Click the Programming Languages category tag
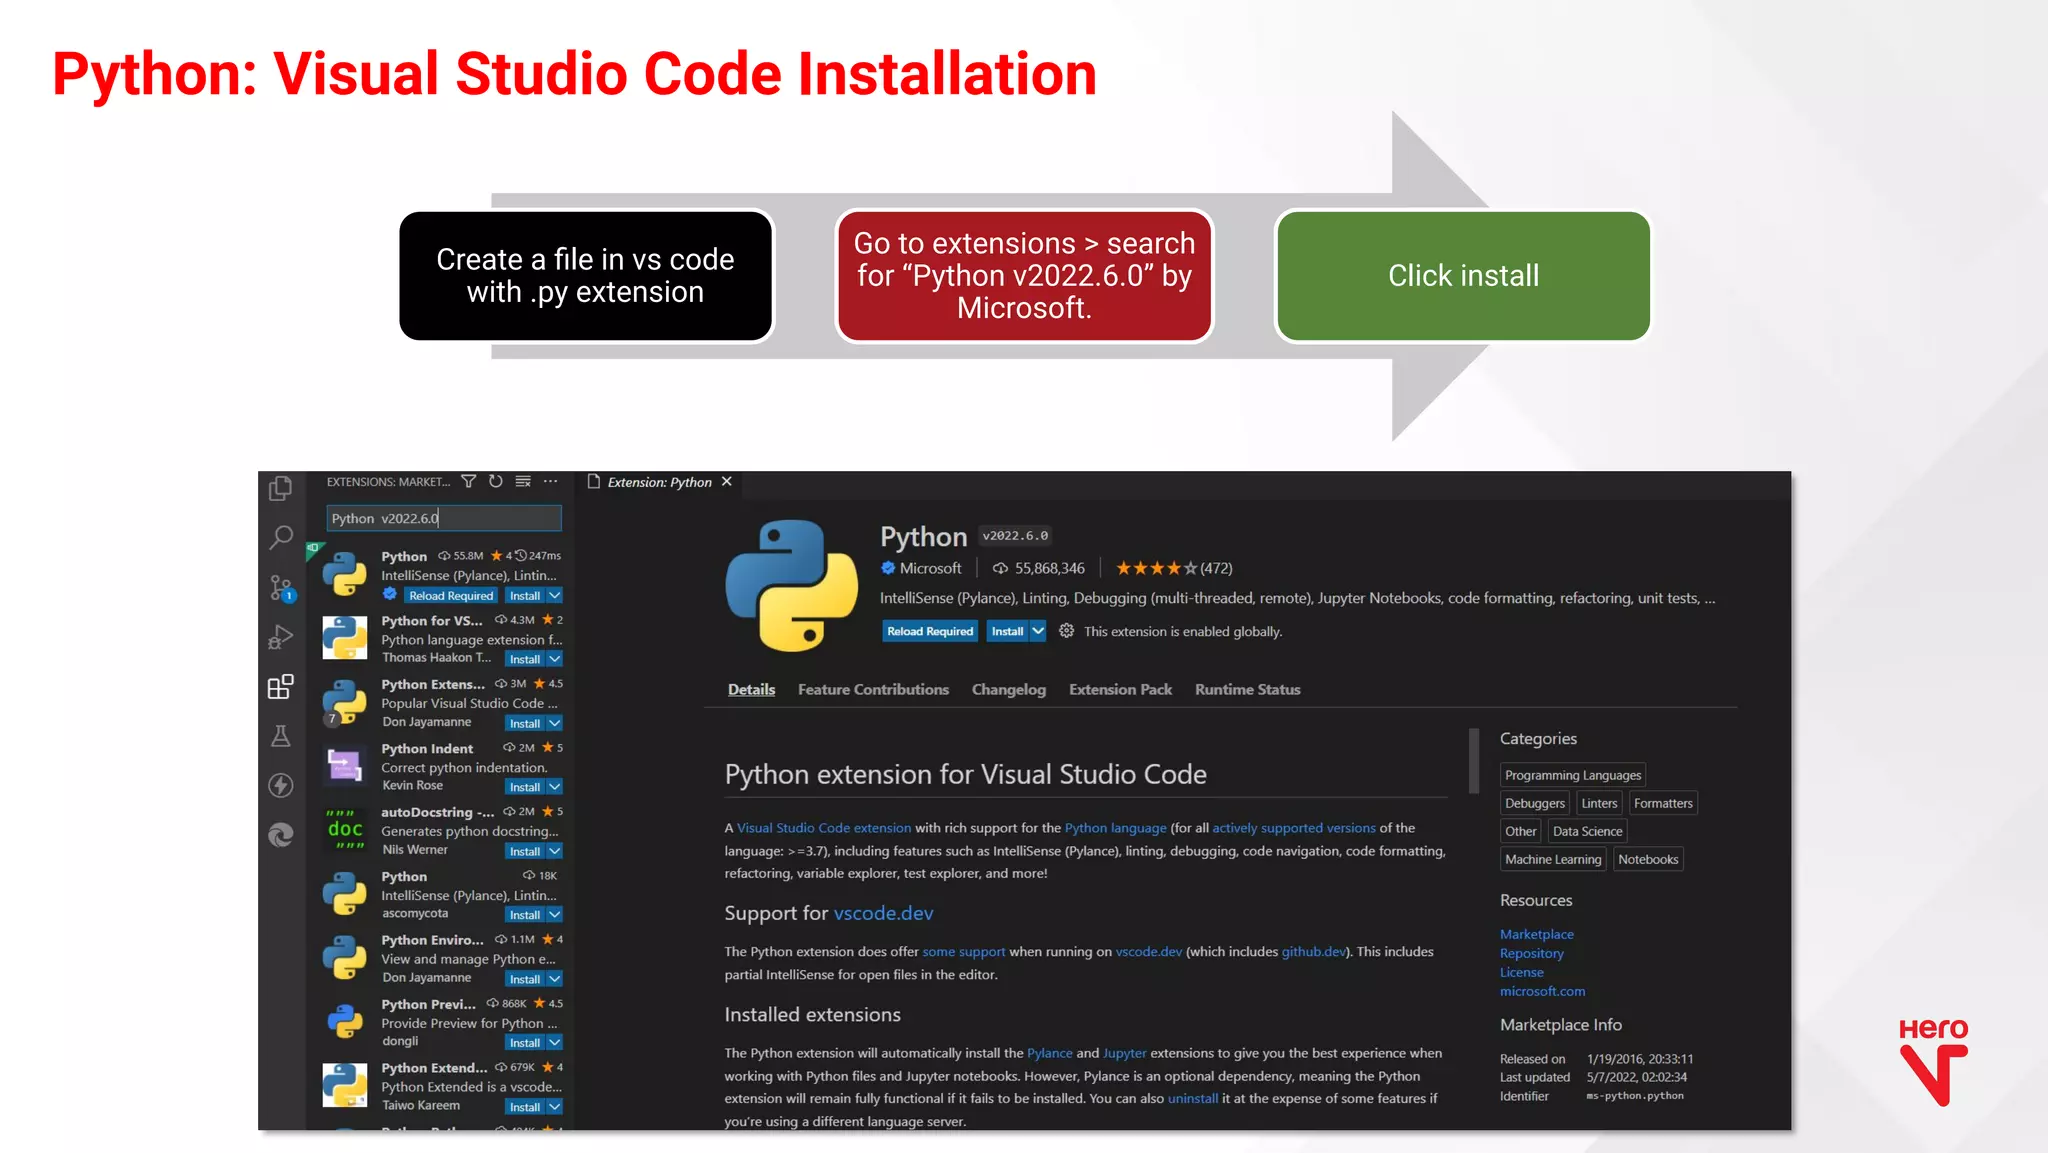 (1572, 775)
